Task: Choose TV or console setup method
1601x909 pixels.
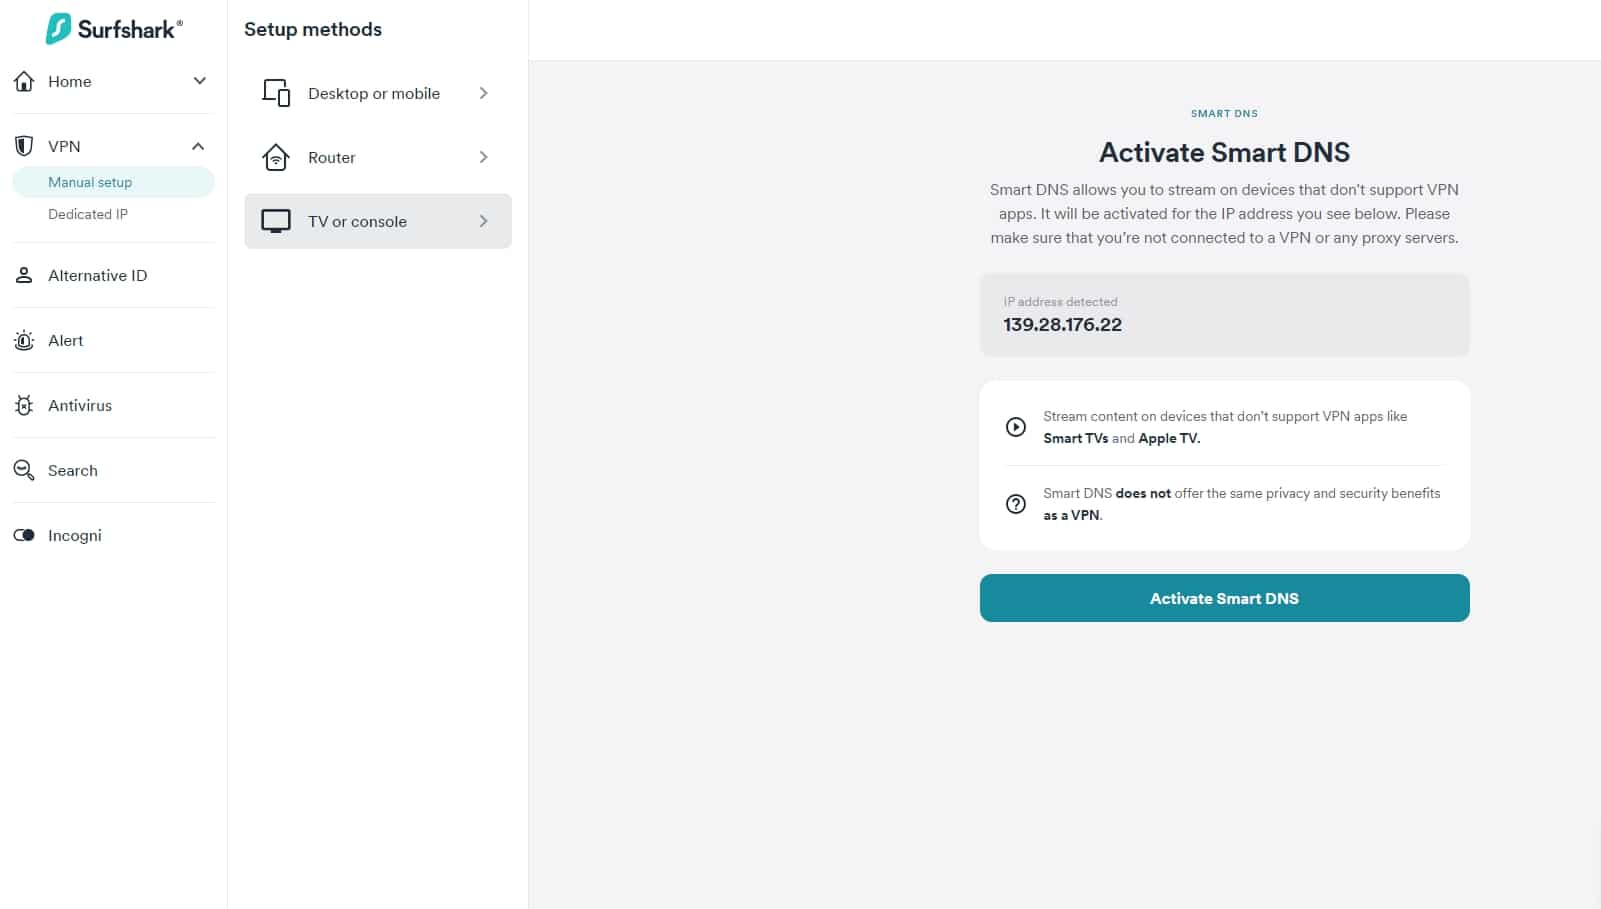Action: pyautogui.click(x=378, y=221)
